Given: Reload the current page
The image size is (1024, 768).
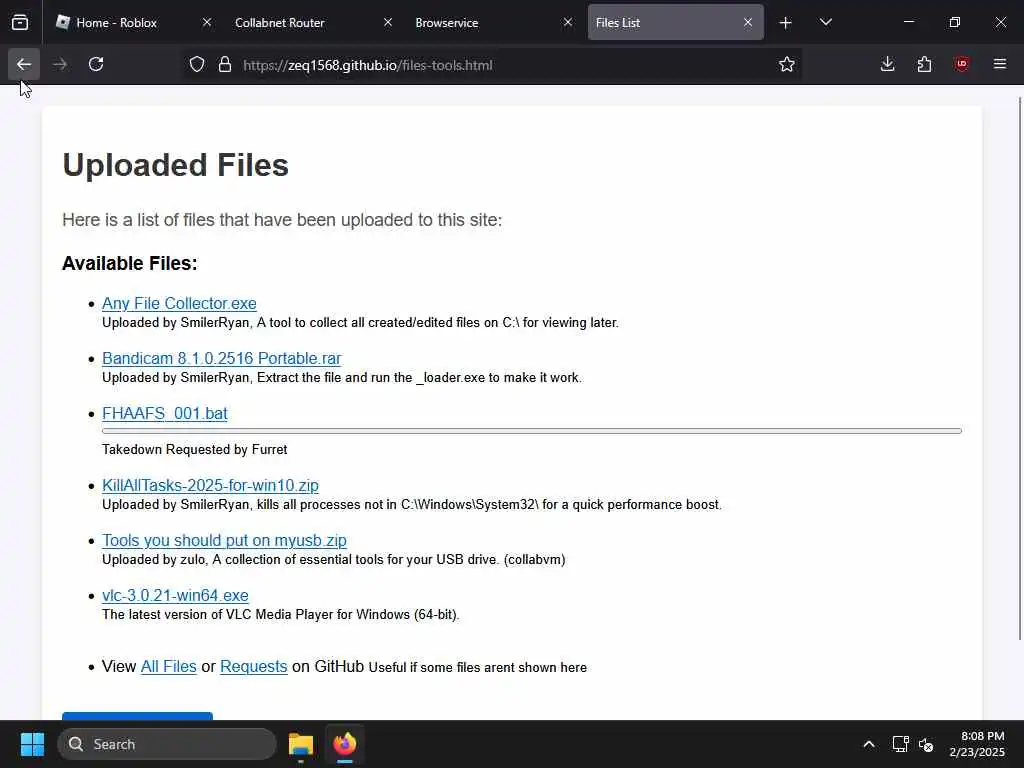Looking at the screenshot, I should 96,64.
